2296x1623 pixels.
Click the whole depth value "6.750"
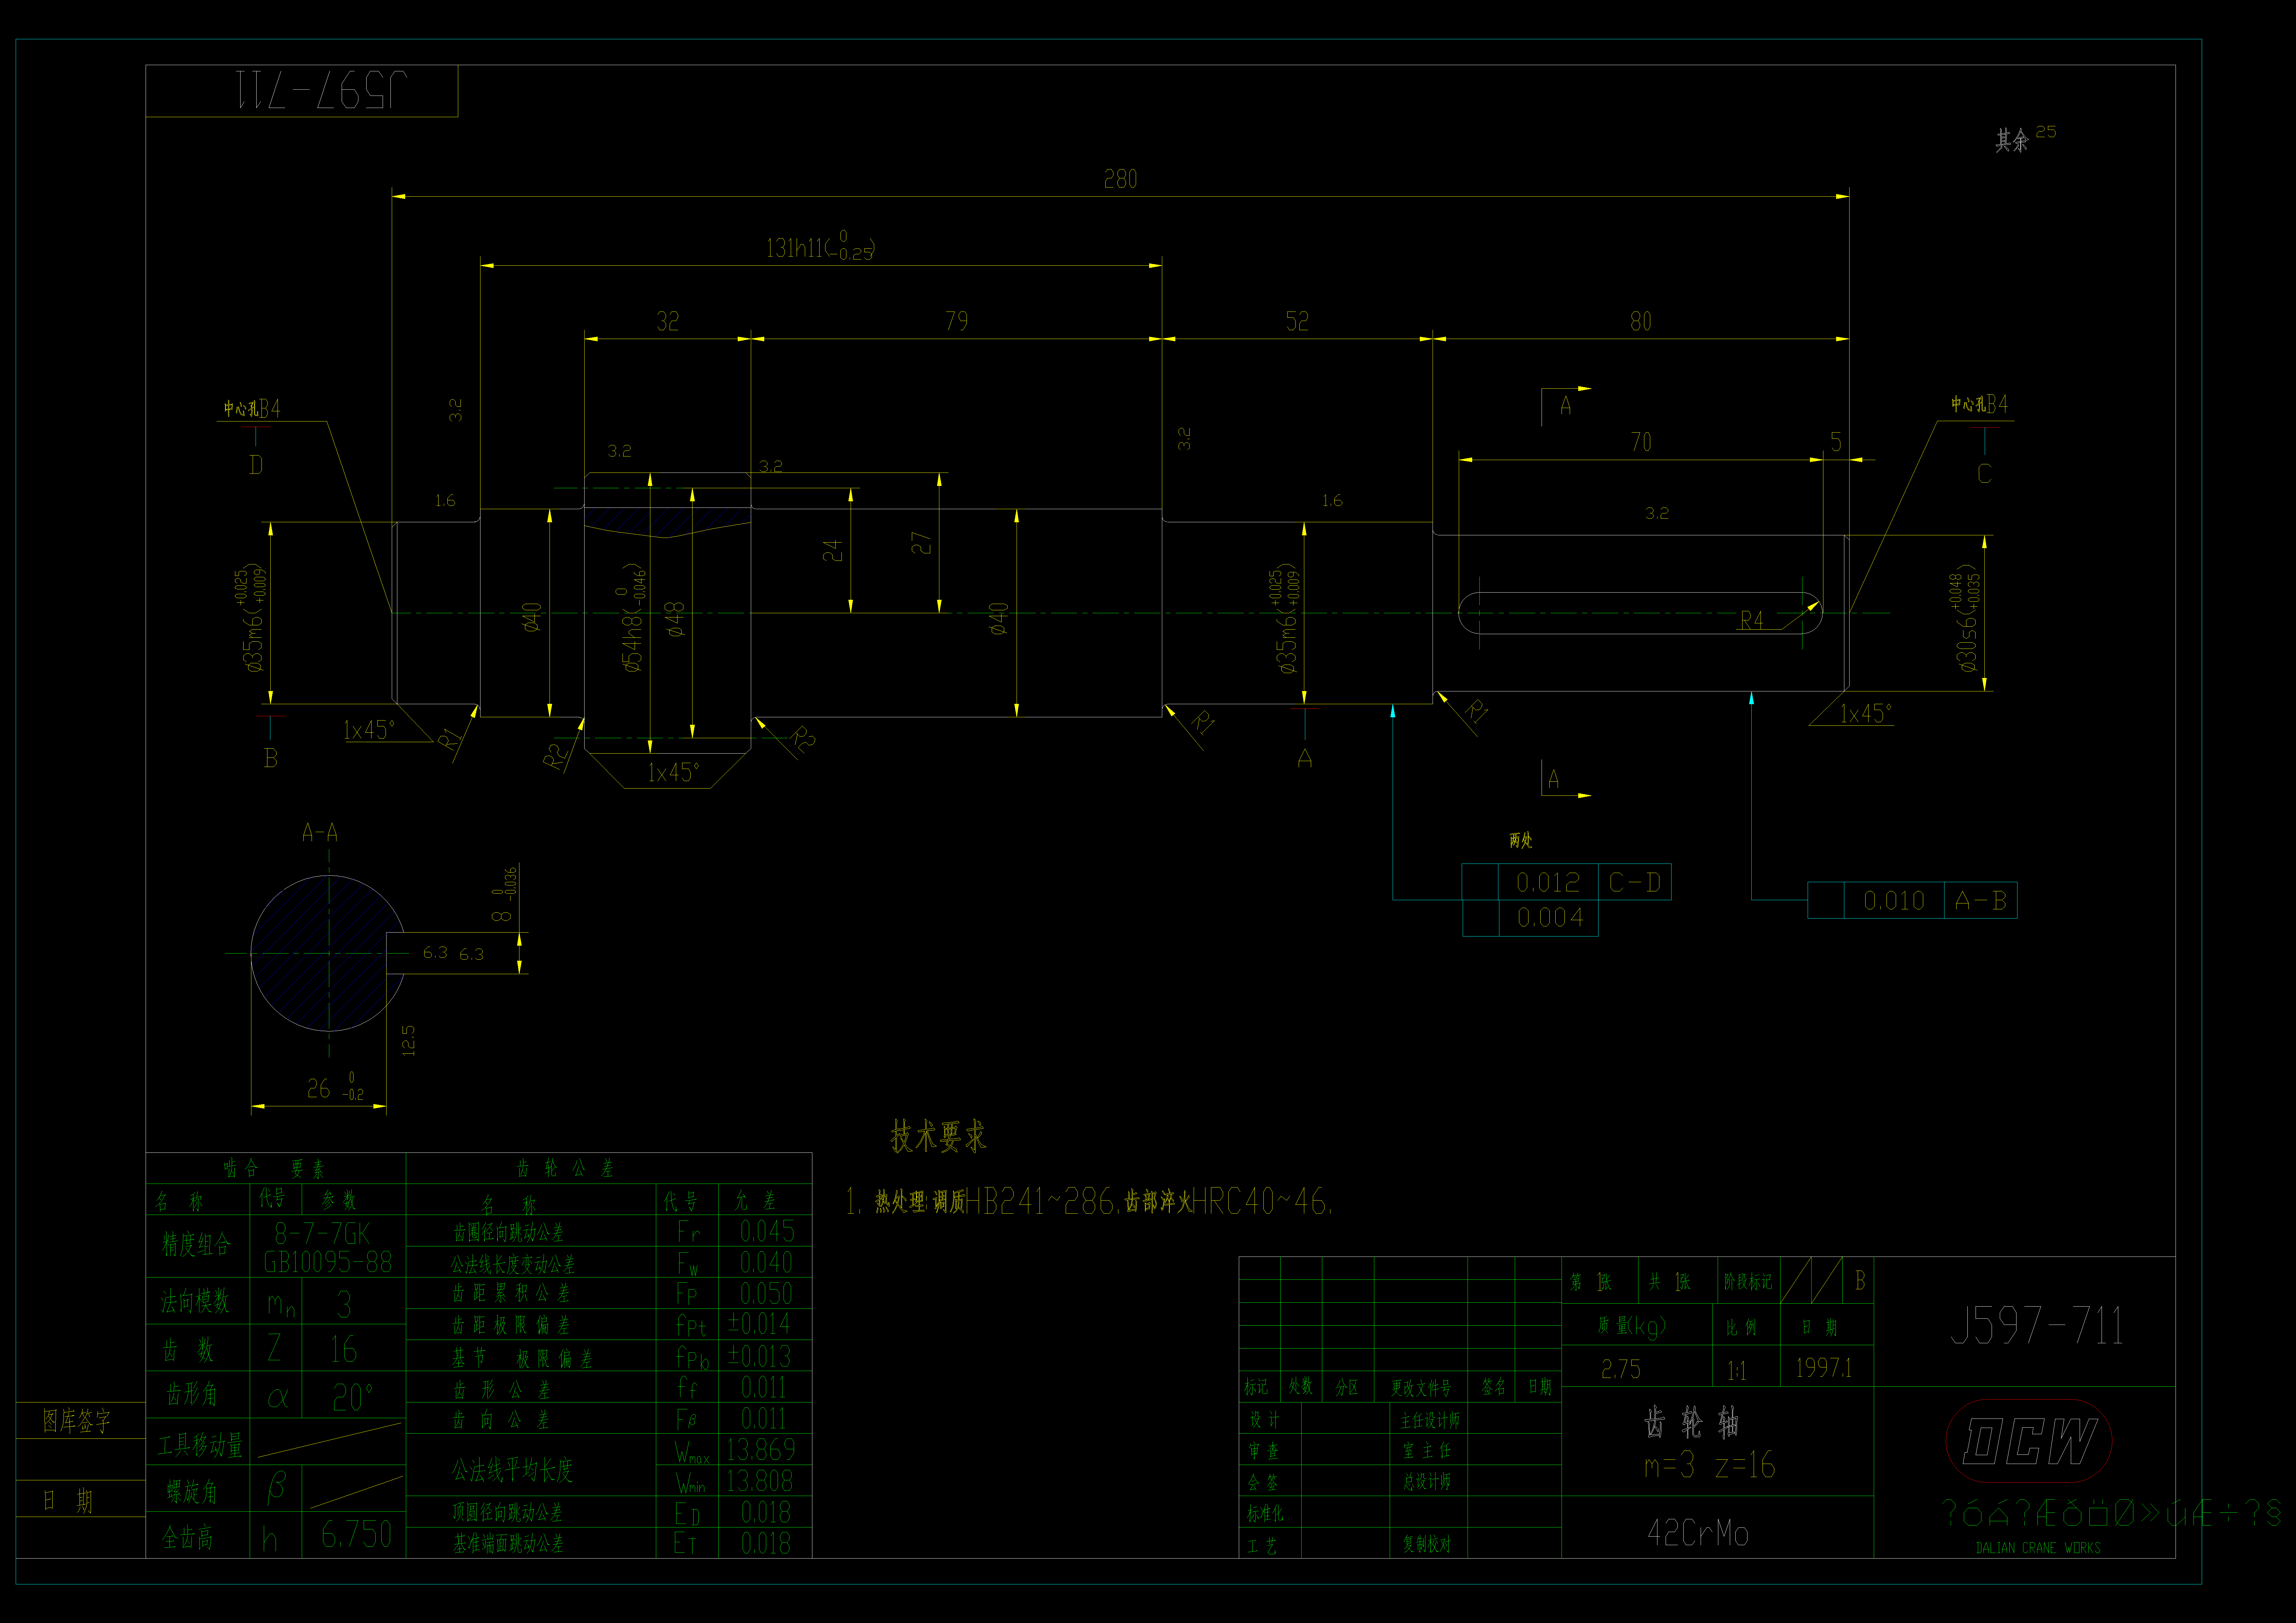point(356,1534)
